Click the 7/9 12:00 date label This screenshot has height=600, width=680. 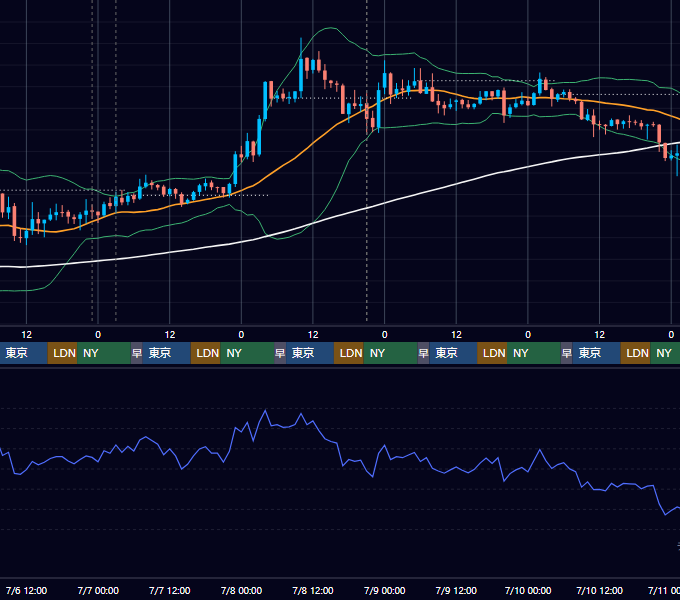click(x=456, y=590)
